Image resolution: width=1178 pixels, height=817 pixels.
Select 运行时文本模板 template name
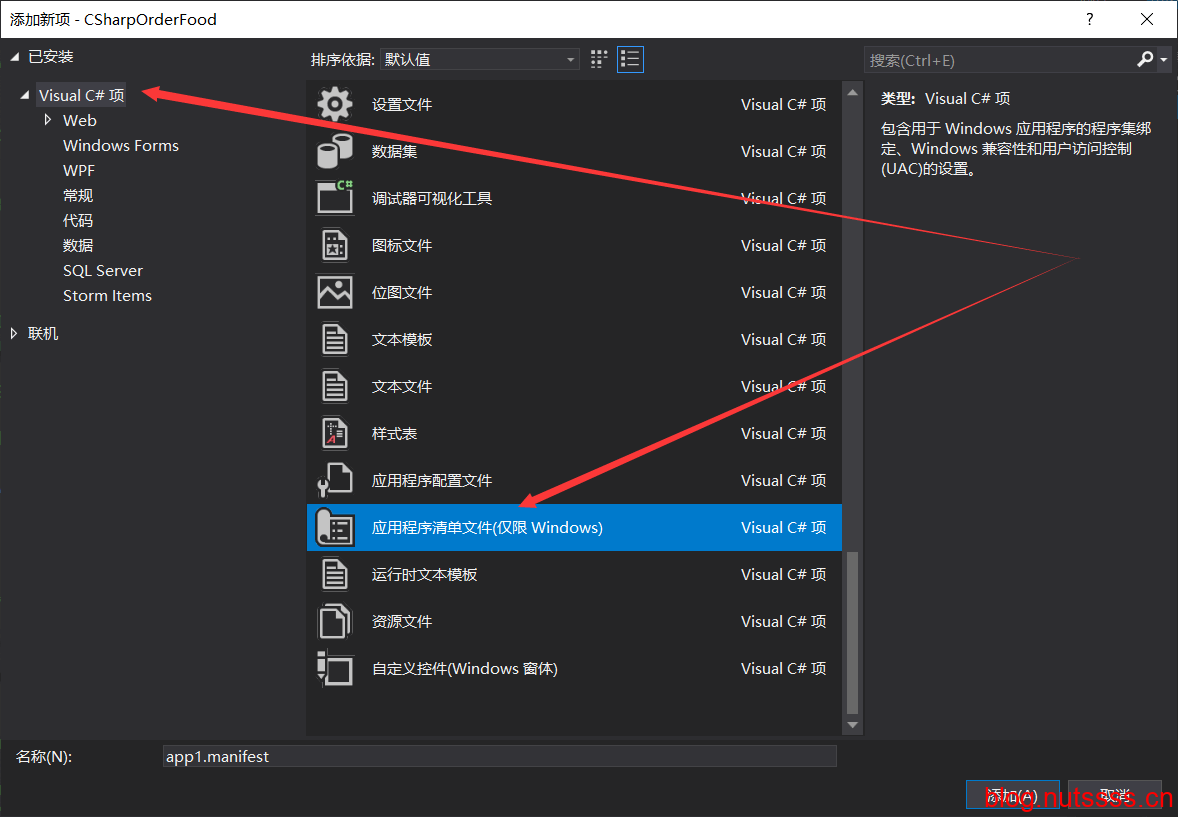click(x=424, y=574)
